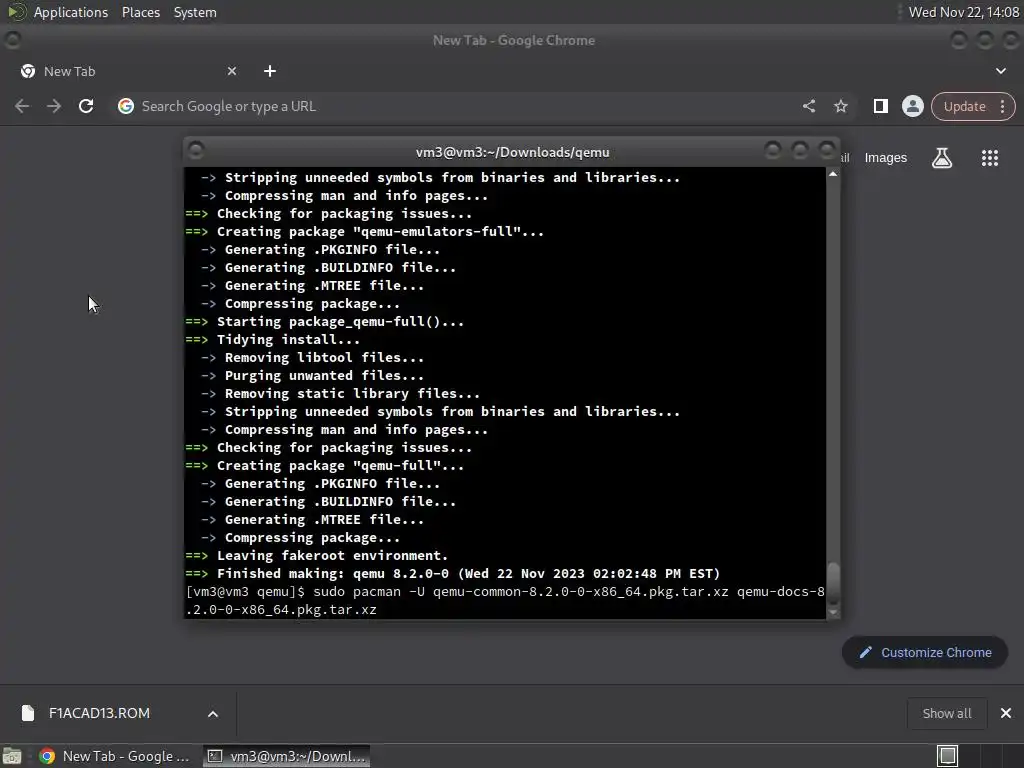Viewport: 1024px width, 768px height.
Task: Click Show all downloads
Action: [946, 713]
